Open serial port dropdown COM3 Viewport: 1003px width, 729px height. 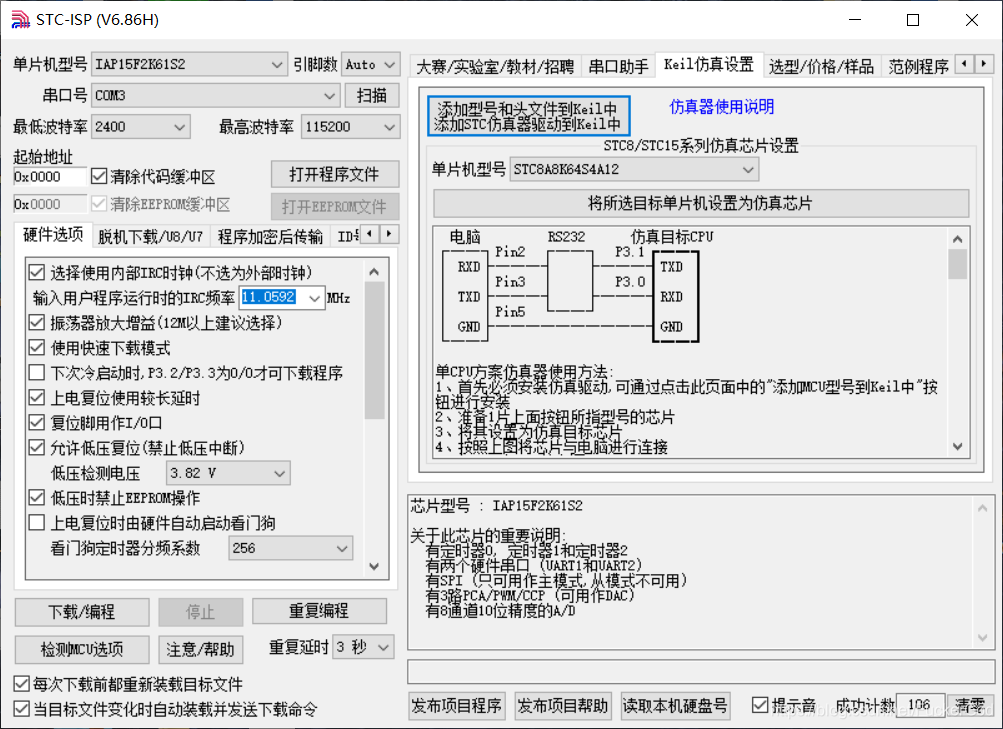point(215,95)
